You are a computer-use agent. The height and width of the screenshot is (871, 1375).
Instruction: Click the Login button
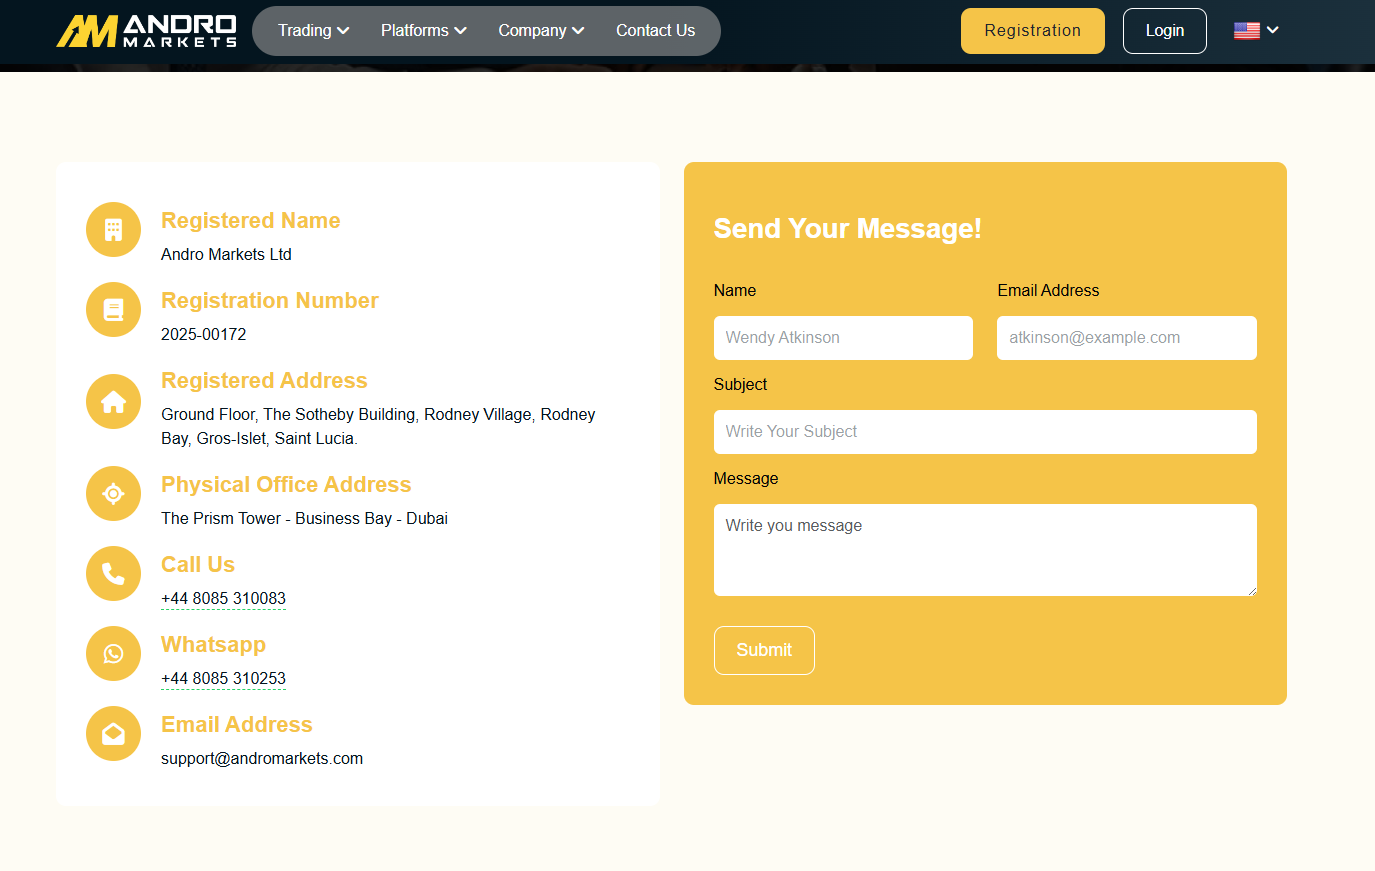click(1165, 31)
